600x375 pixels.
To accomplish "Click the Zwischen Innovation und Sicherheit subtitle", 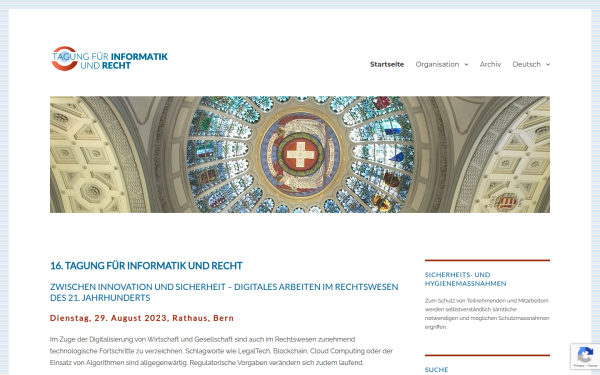I will click(224, 292).
